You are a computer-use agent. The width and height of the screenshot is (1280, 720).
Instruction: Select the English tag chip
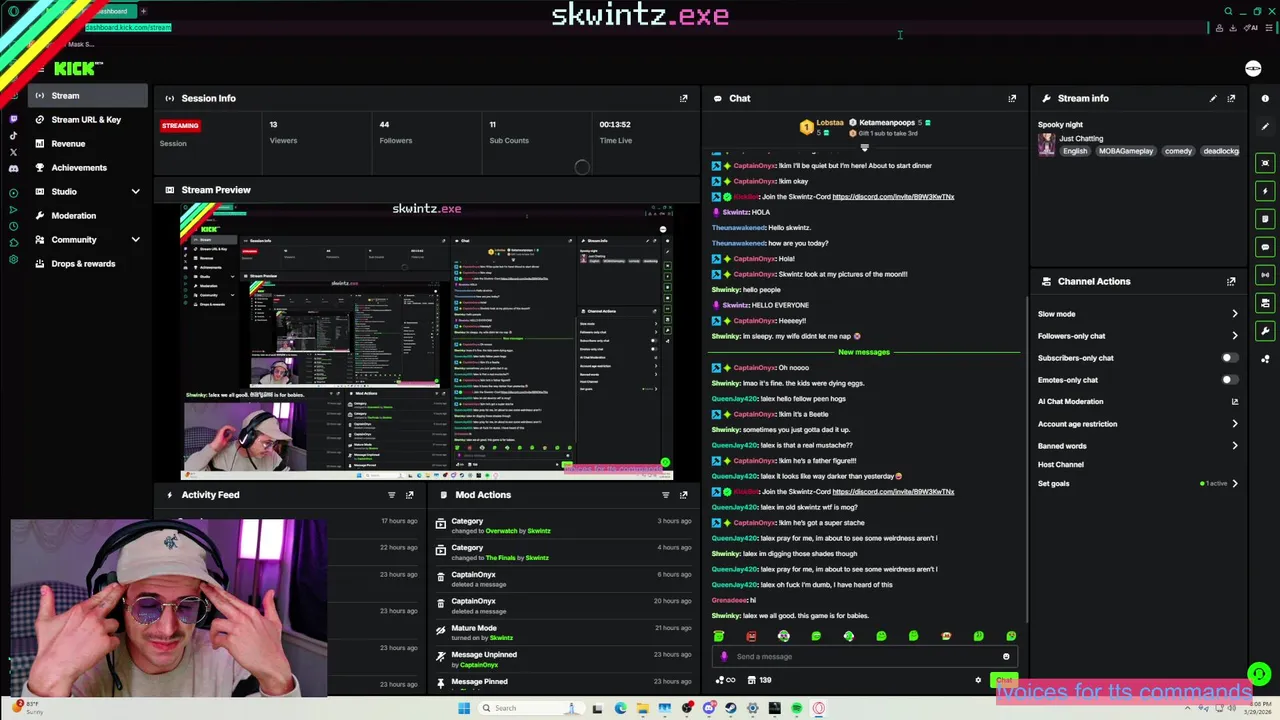tap(1075, 151)
